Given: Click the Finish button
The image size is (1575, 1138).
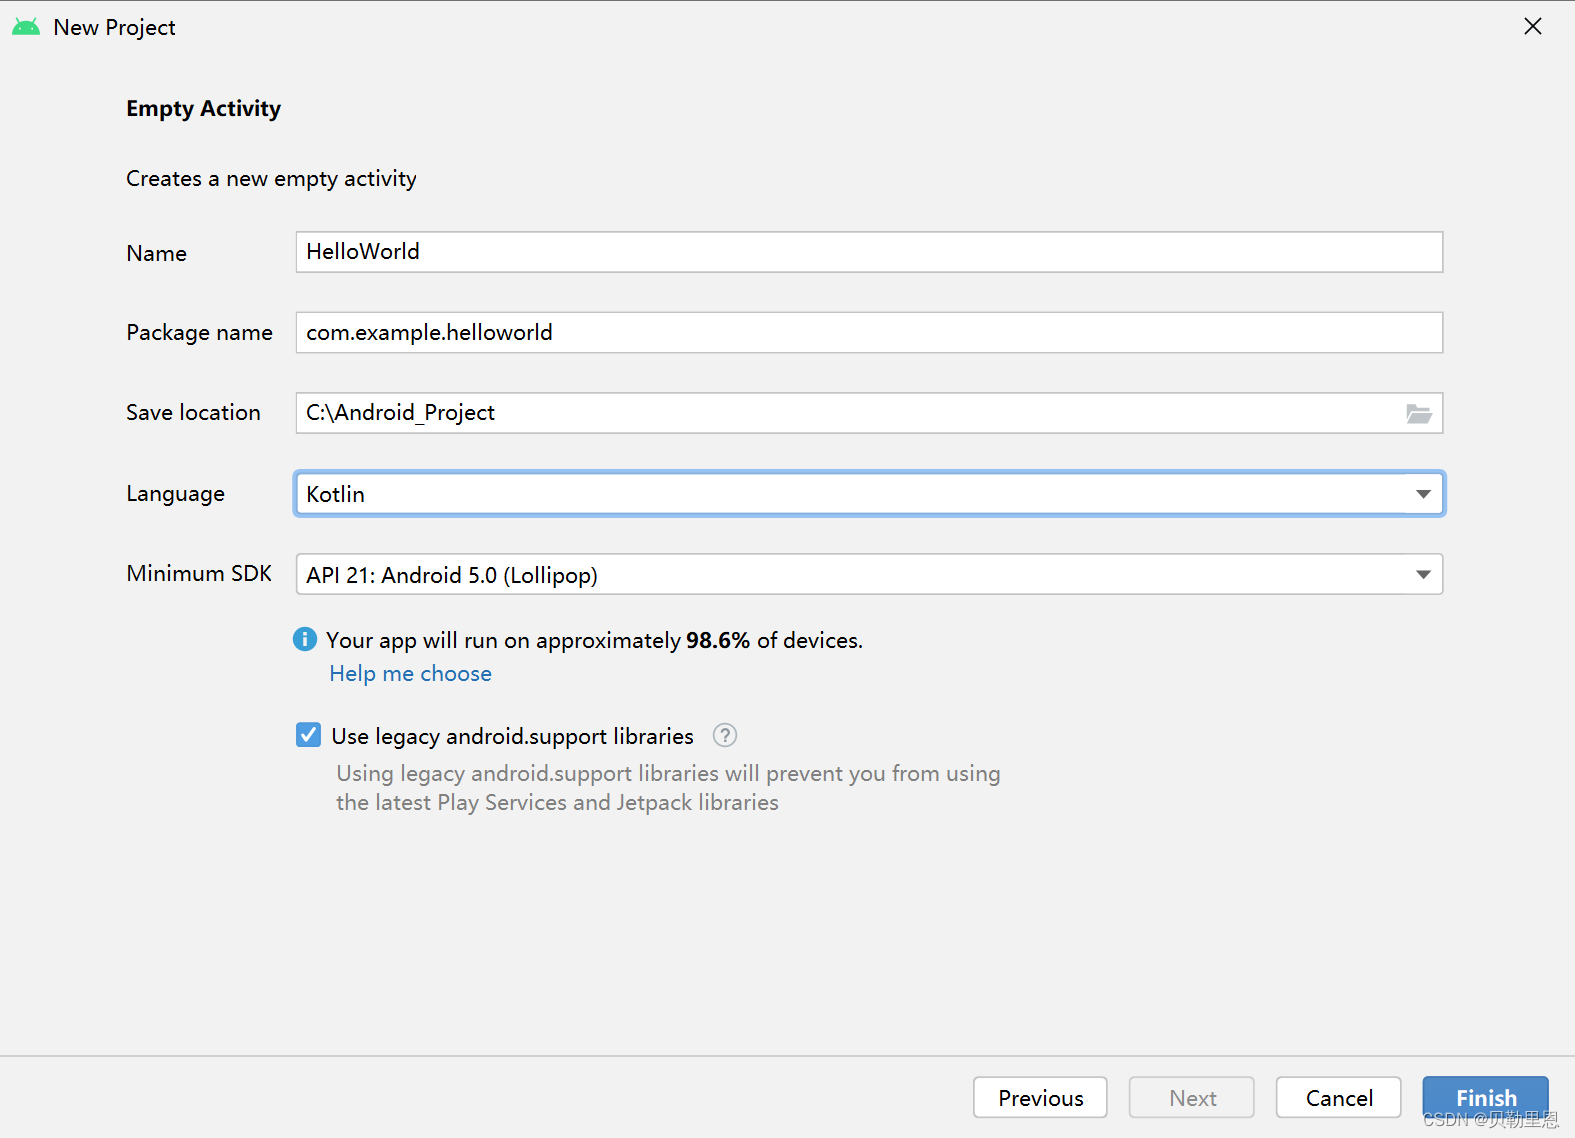Looking at the screenshot, I should 1485,1097.
